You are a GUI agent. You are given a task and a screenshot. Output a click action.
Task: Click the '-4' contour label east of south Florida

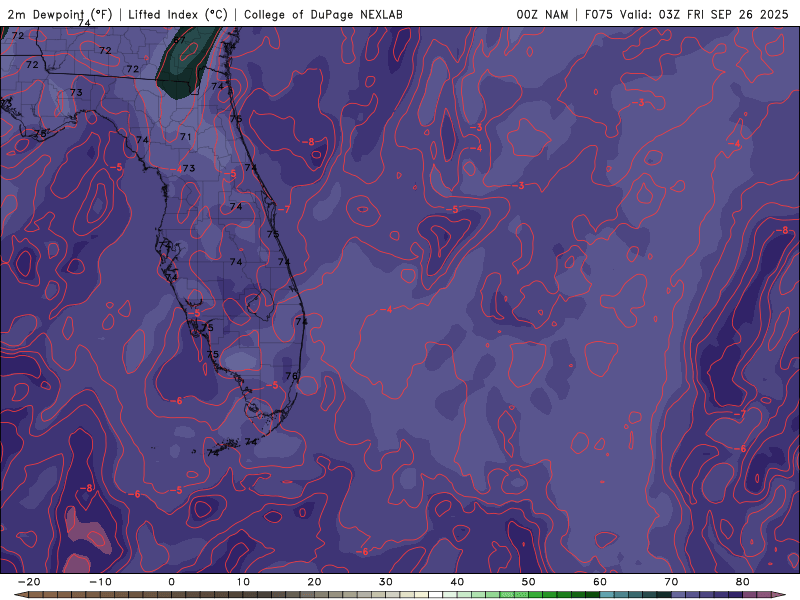click(388, 309)
